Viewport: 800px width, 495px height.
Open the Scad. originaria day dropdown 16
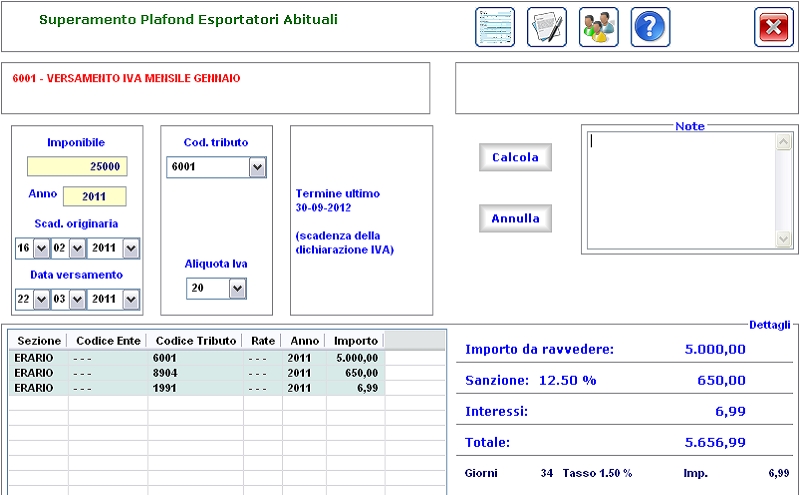point(41,249)
